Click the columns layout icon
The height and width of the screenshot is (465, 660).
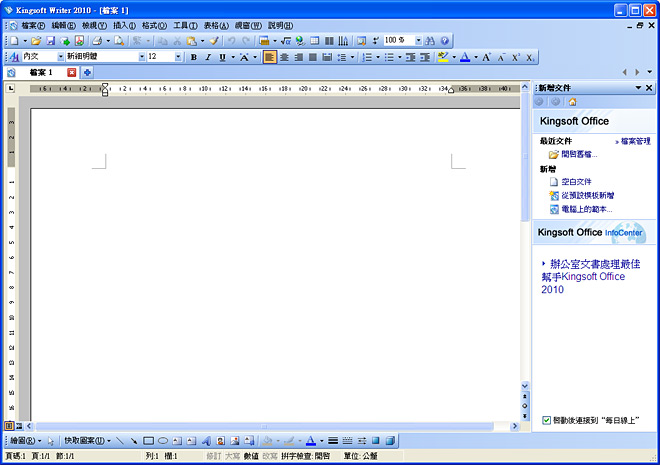(x=329, y=41)
